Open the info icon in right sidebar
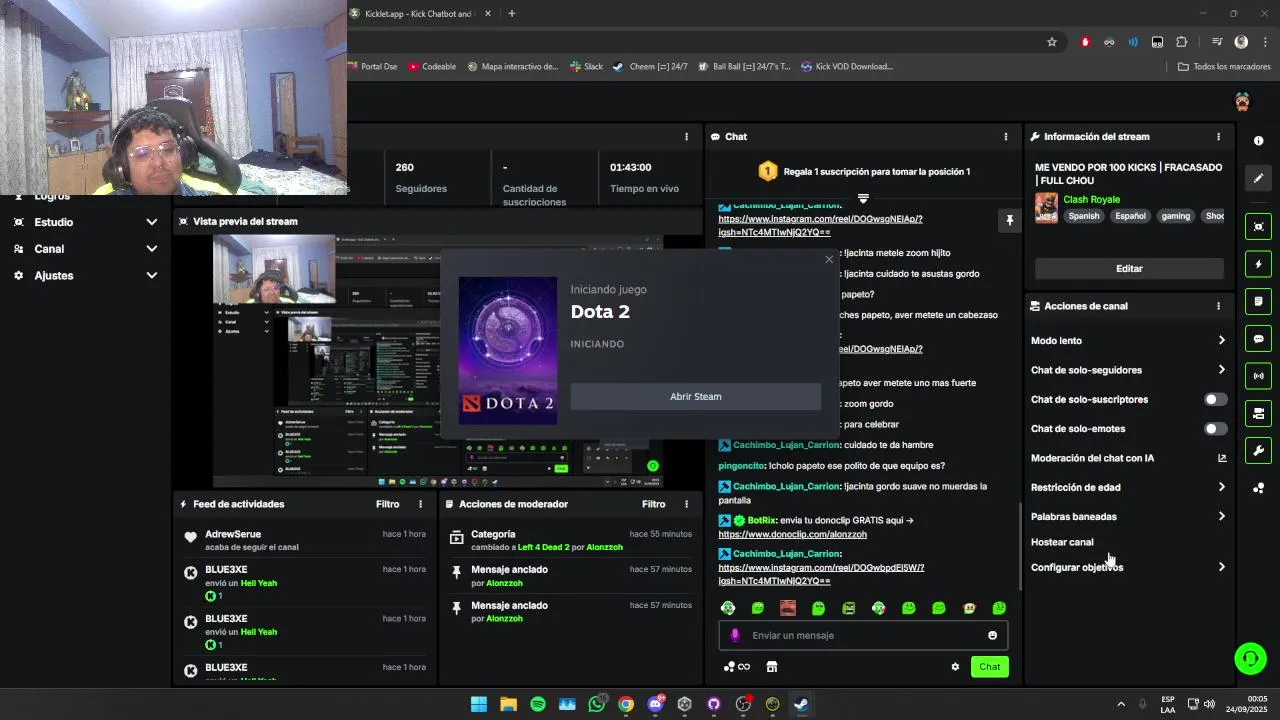This screenshot has width=1280, height=720. [x=1258, y=141]
